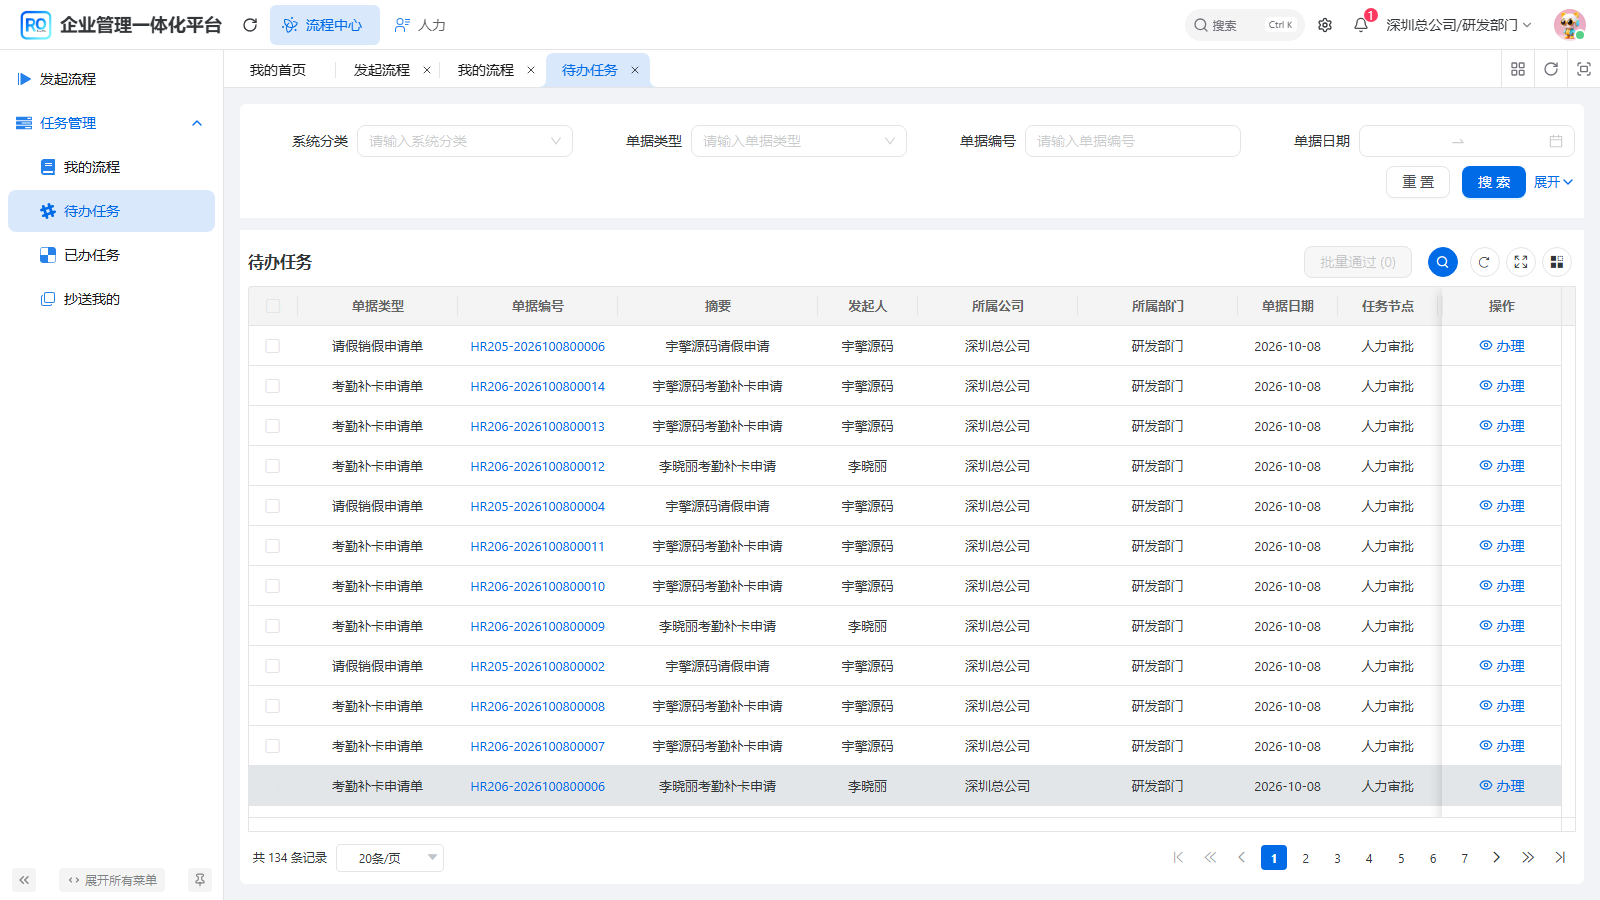Viewport: 1600px width, 900px height.
Task: Check the row HR206-2026100800013
Action: (272, 426)
